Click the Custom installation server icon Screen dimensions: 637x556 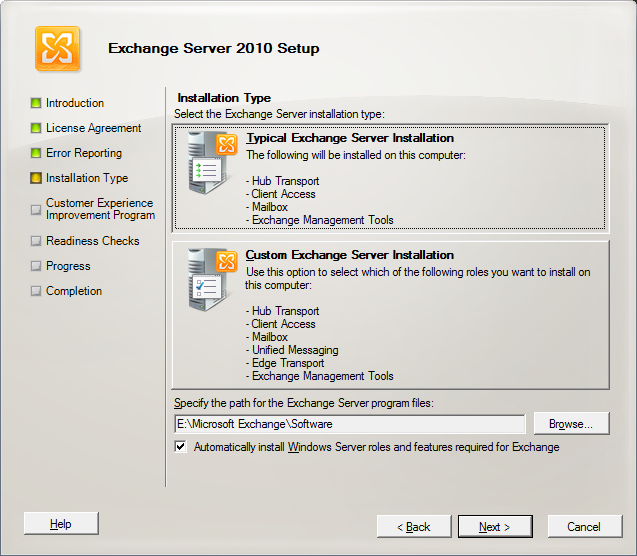pyautogui.click(x=211, y=279)
